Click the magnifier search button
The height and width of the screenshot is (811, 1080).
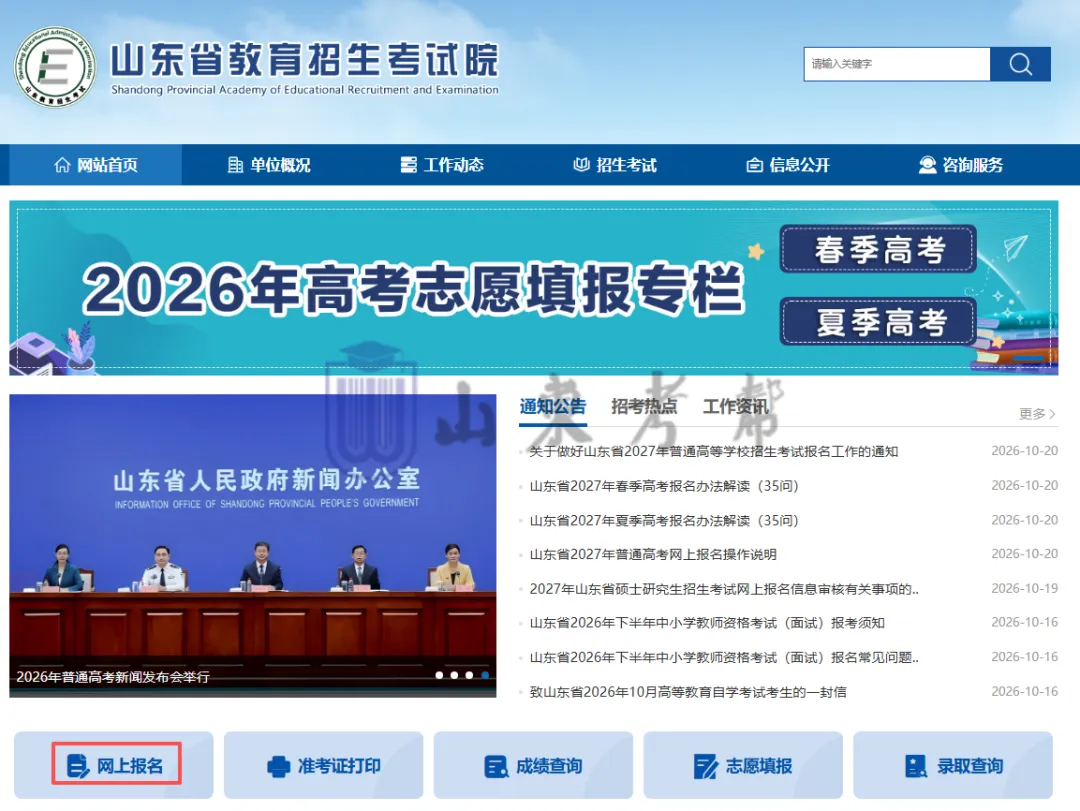(x=1020, y=64)
